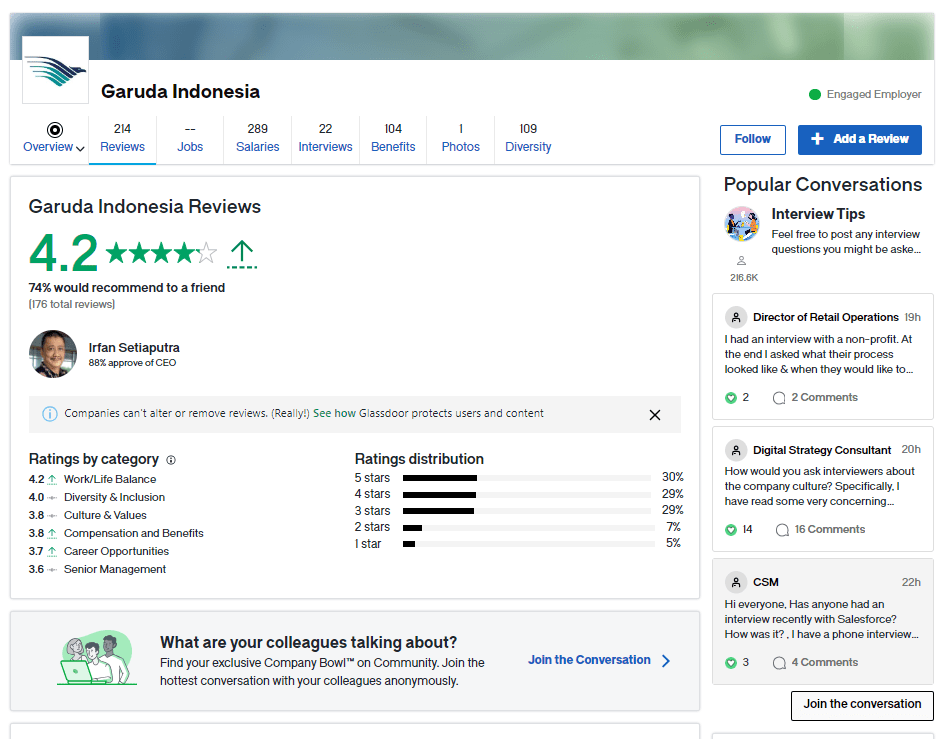Like the Digital Strategy Consultant post
This screenshot has width=944, height=739.
click(731, 530)
